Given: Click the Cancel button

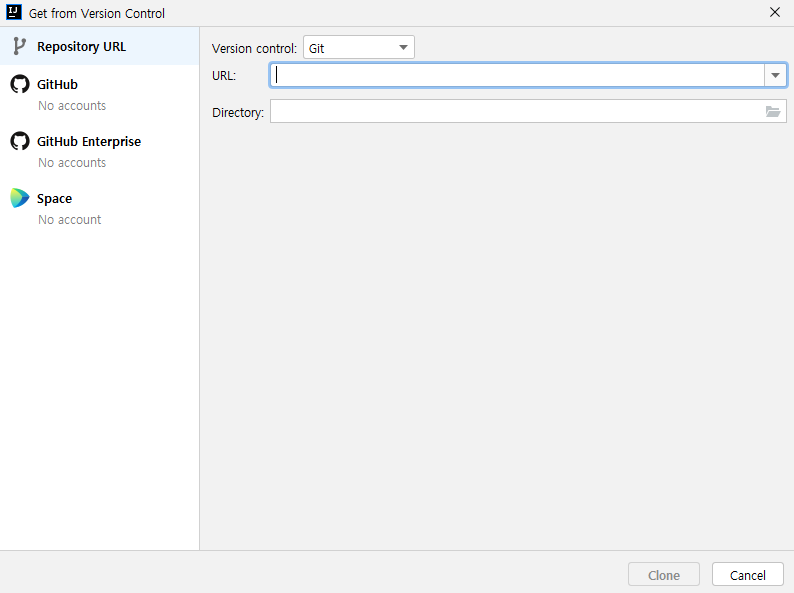Looking at the screenshot, I should click(x=747, y=575).
